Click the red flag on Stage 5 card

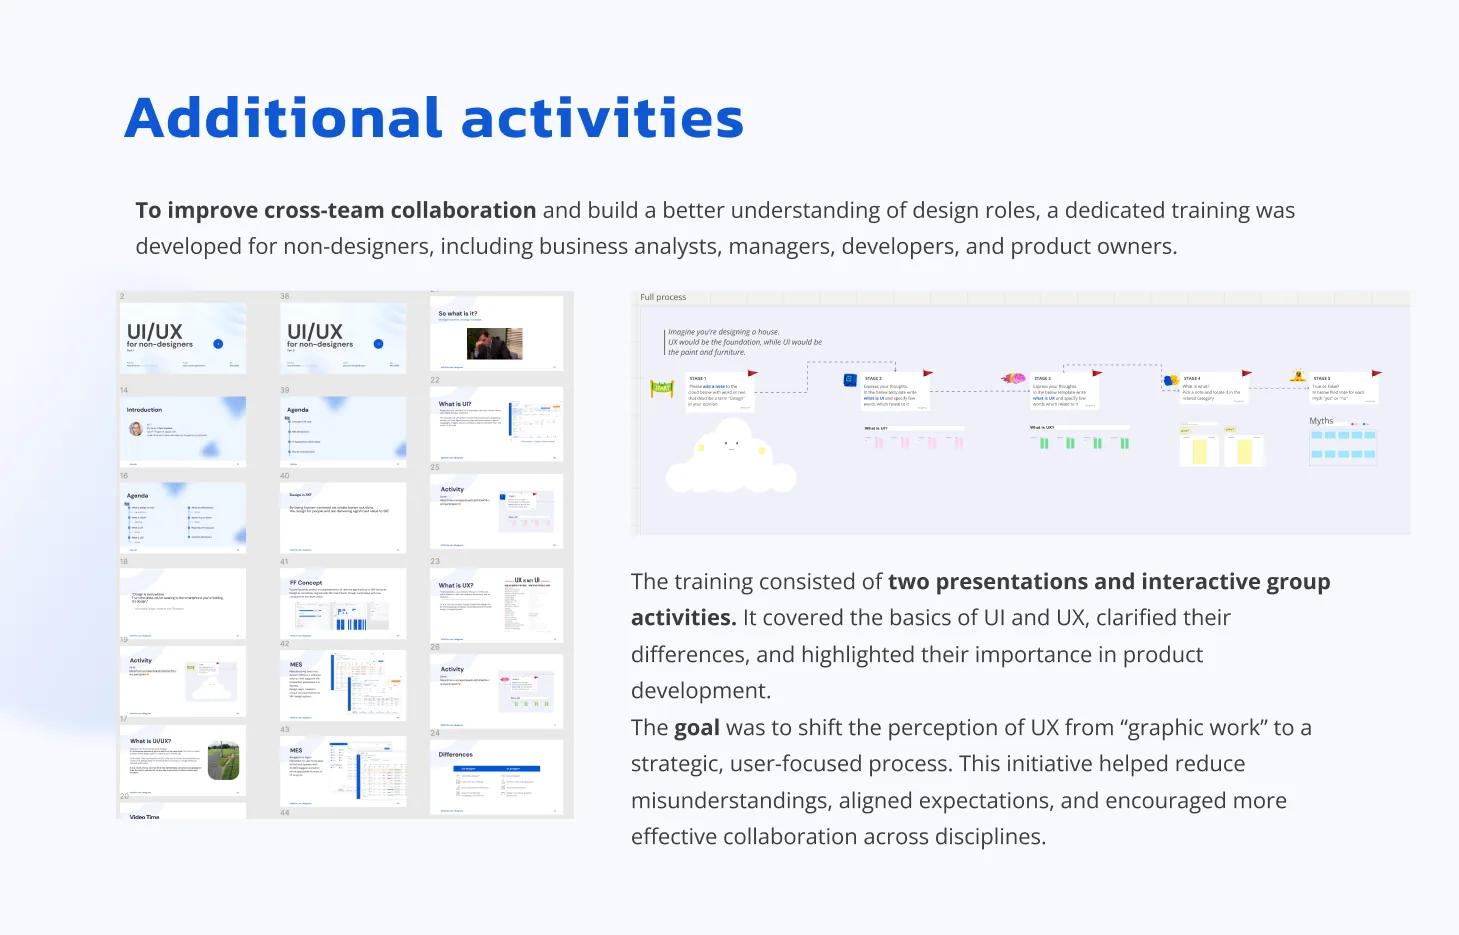coord(1377,373)
